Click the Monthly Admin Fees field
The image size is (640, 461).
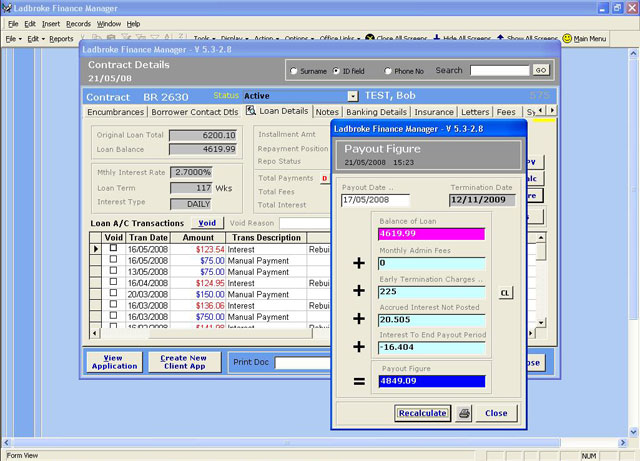point(431,263)
